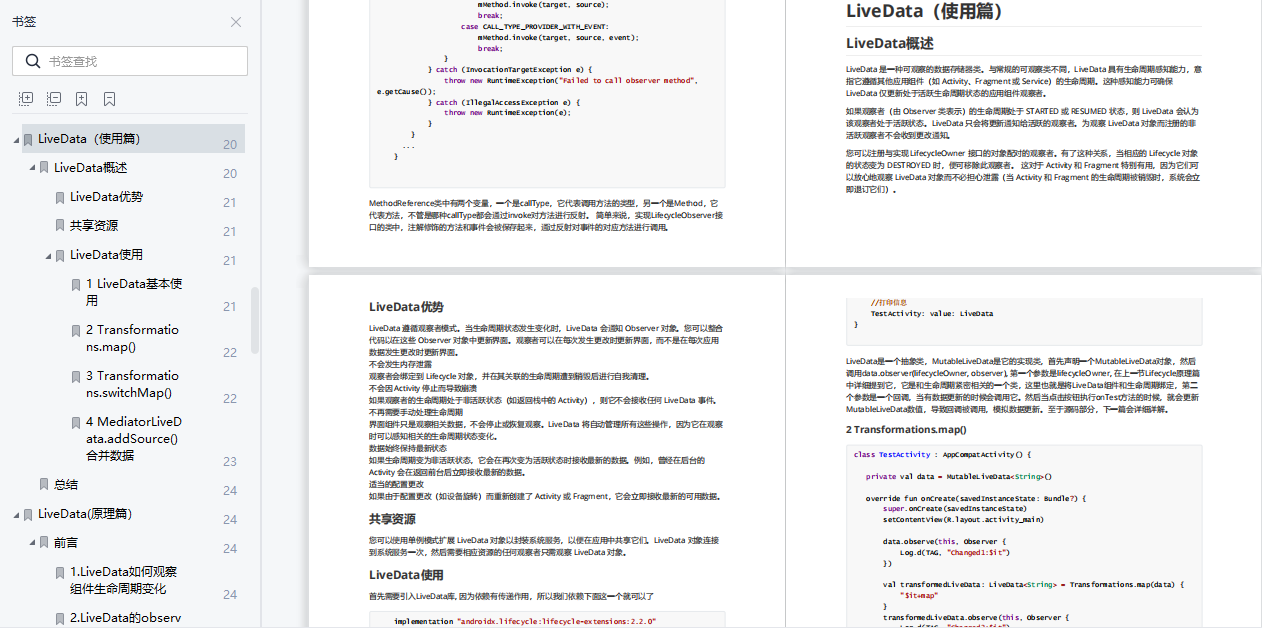Image resolution: width=1262 pixels, height=628 pixels.
Task: Collapse the 前言 node arrow
Action: coord(32,543)
